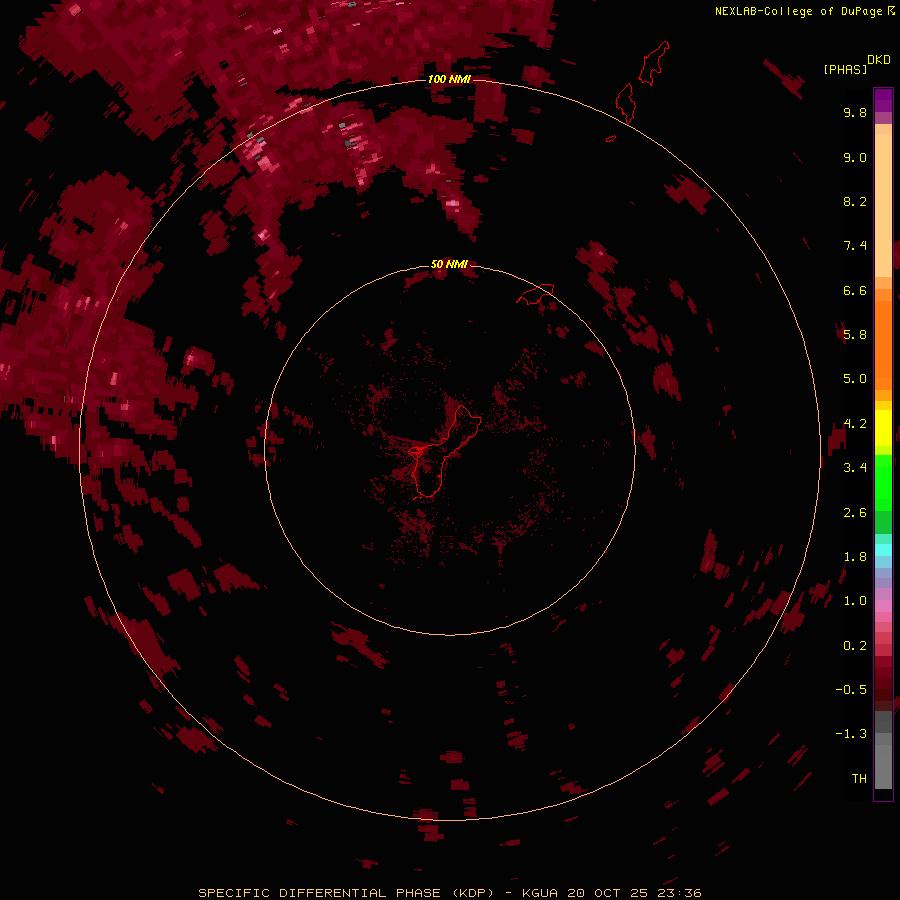Click the 1.8 scale value
The image size is (900, 900).
pyautogui.click(x=855, y=557)
